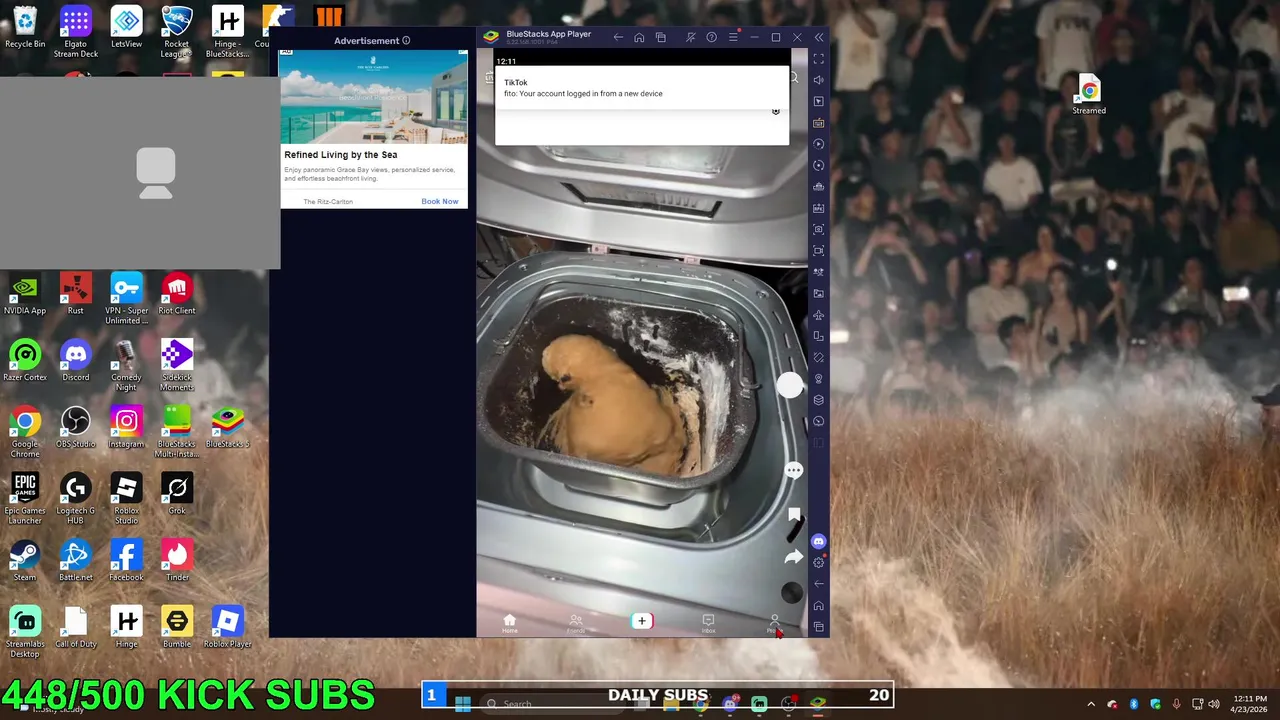Viewport: 1280px width, 720px height.
Task: Toggle airplane mode in BlueStacks sidebar
Action: pos(819,315)
